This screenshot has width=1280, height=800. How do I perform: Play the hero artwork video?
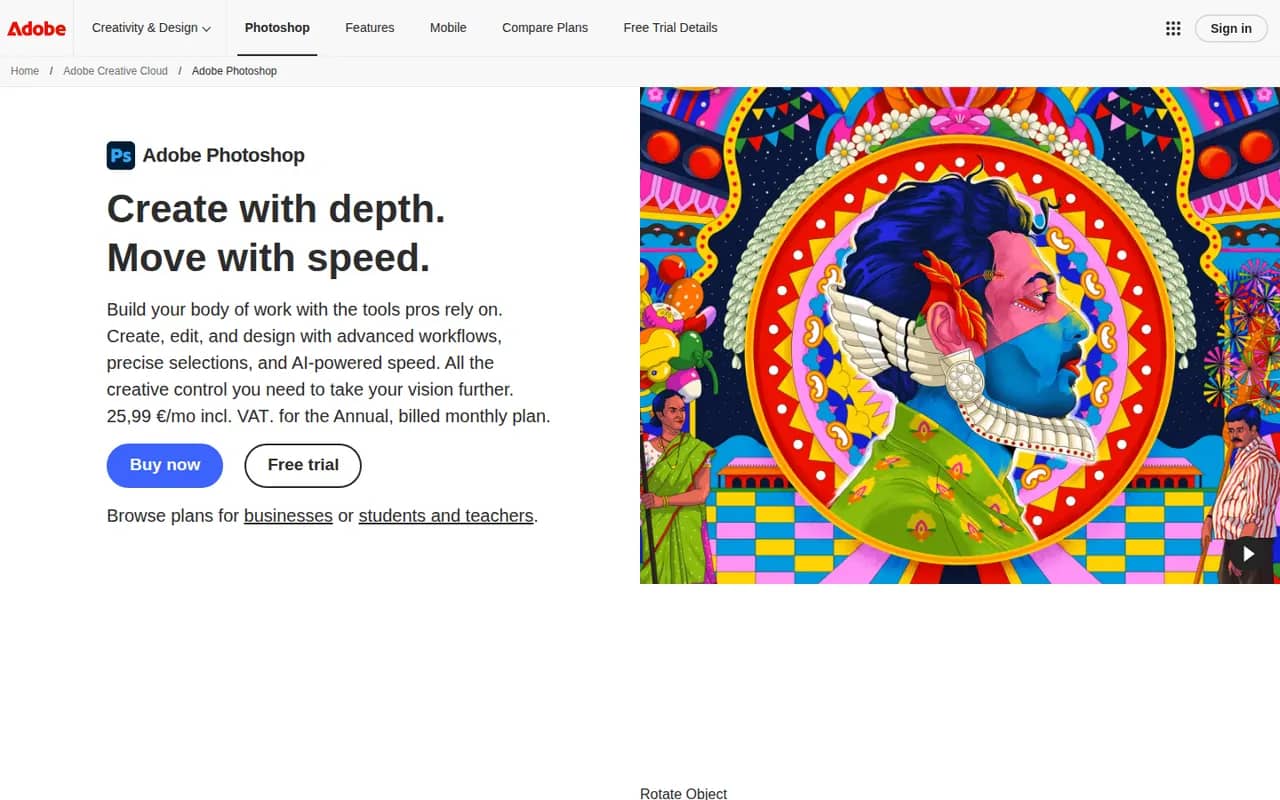click(1248, 553)
